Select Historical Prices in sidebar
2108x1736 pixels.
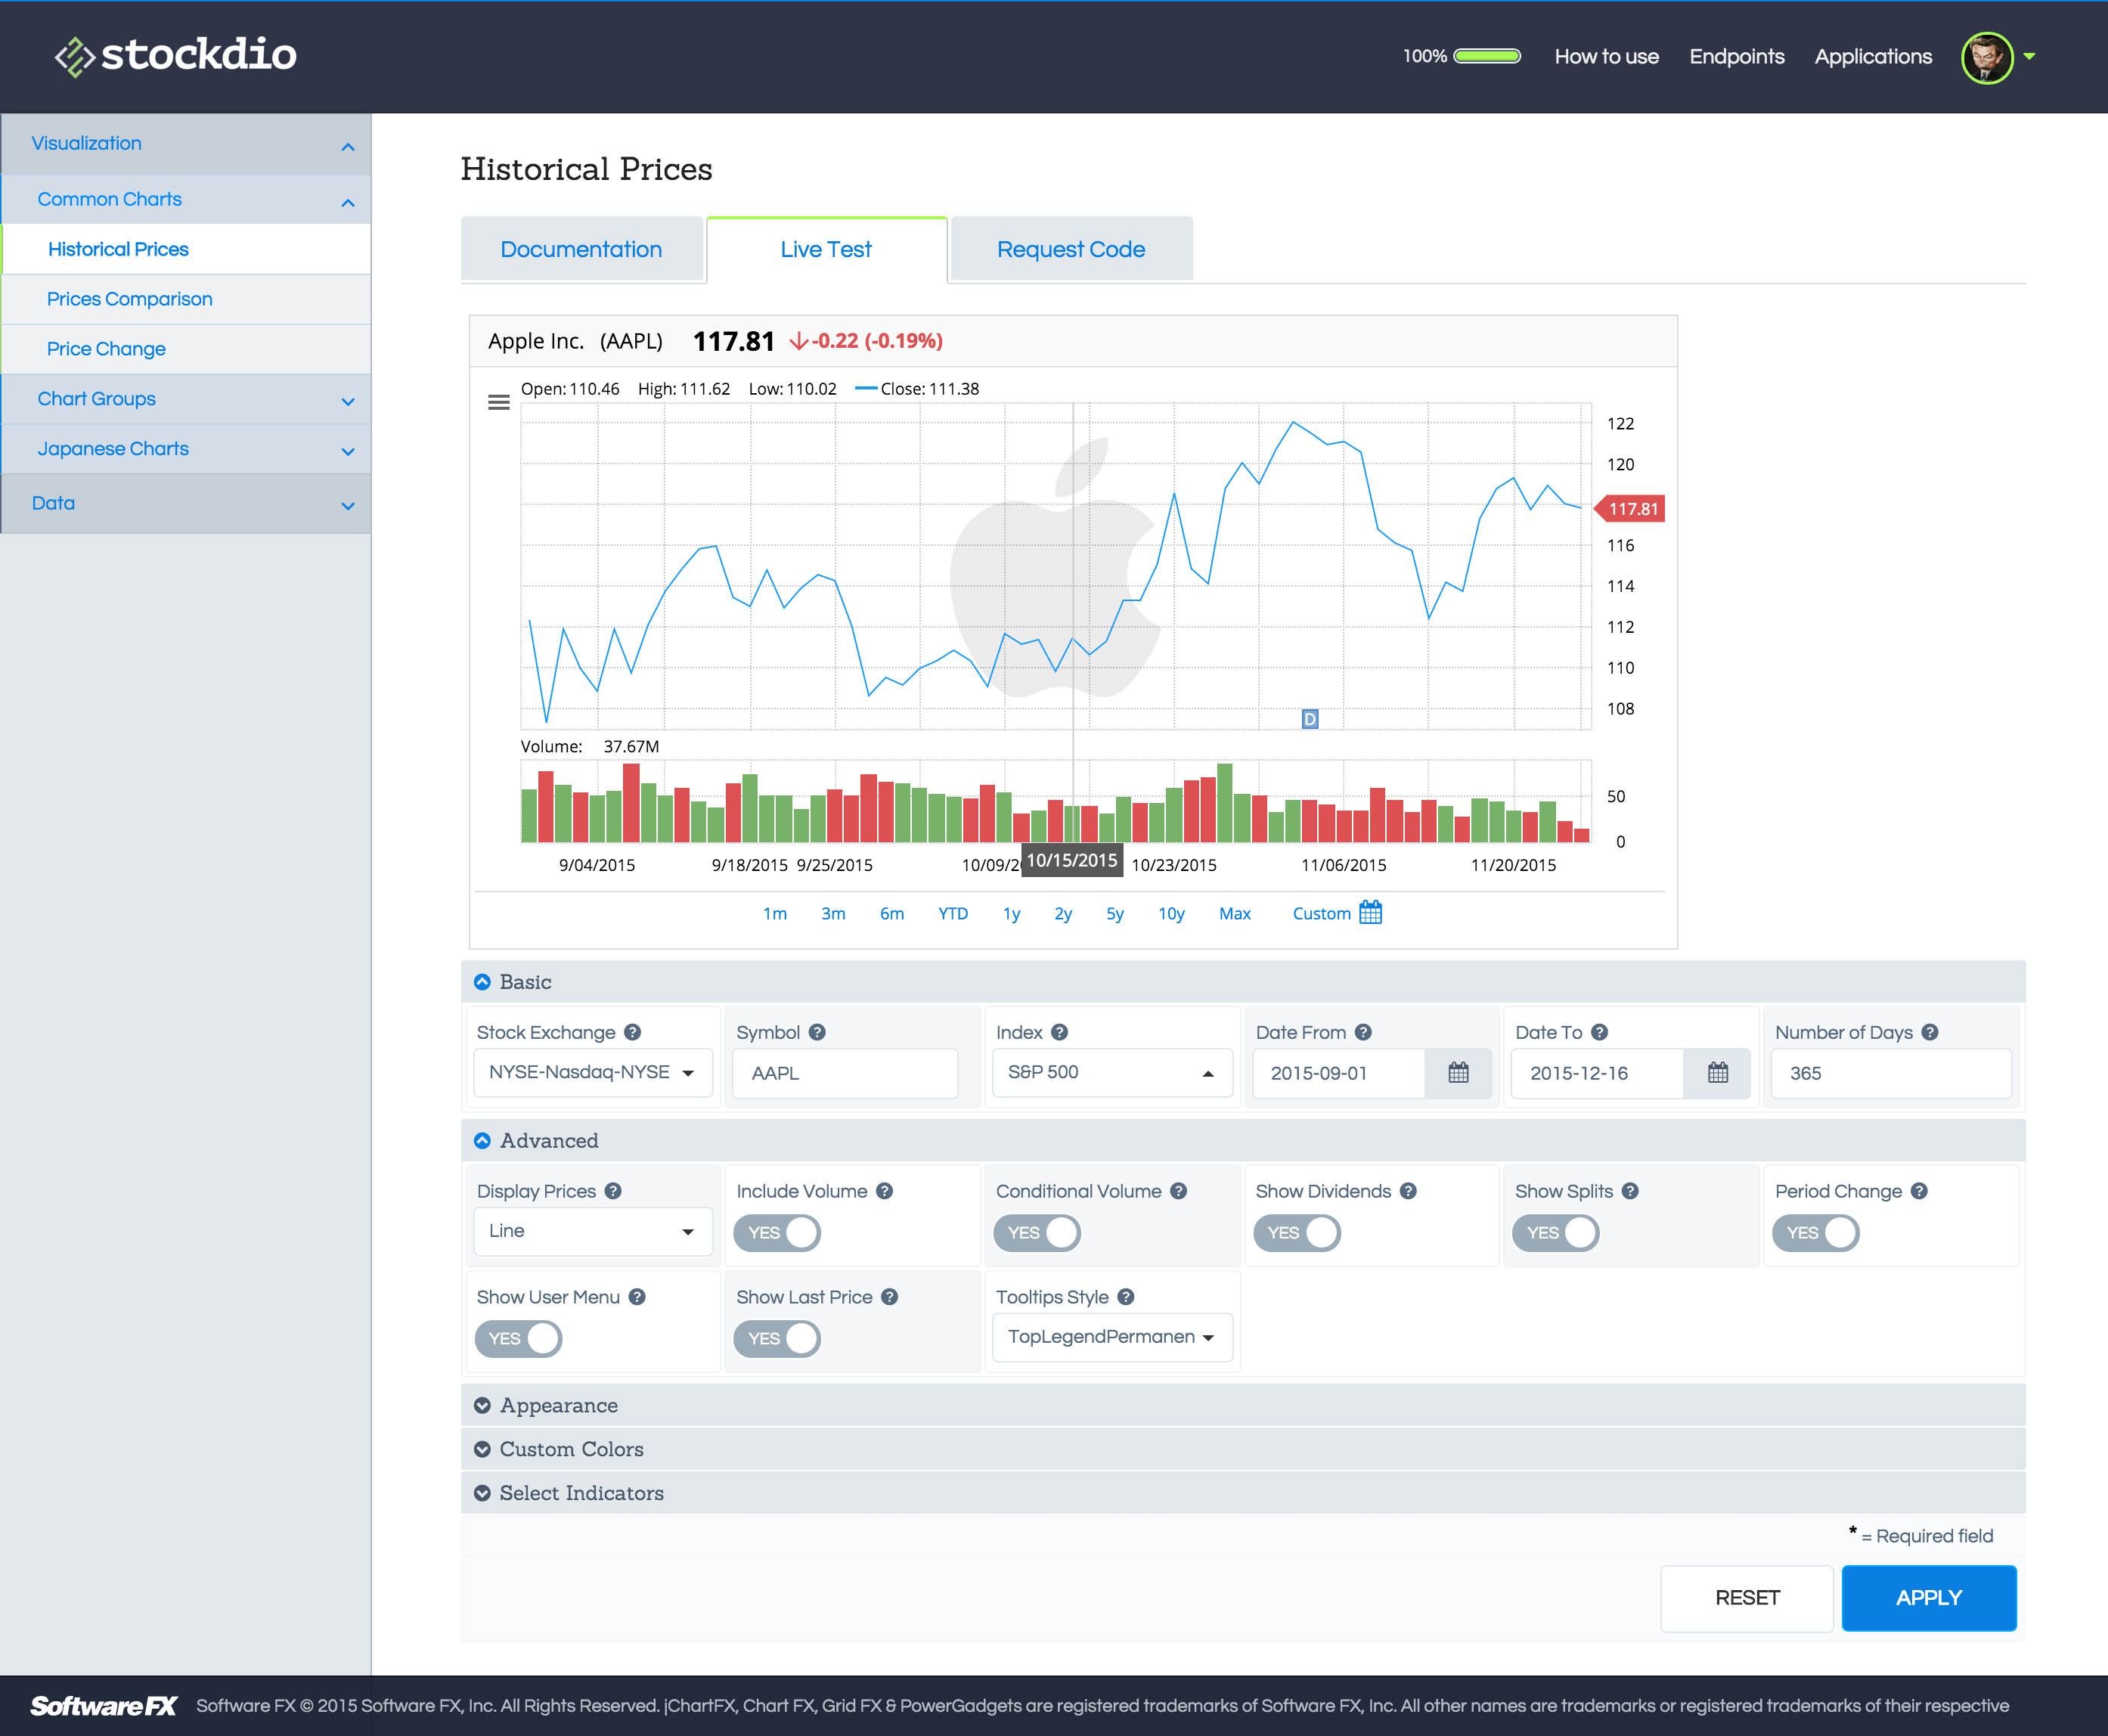point(186,249)
